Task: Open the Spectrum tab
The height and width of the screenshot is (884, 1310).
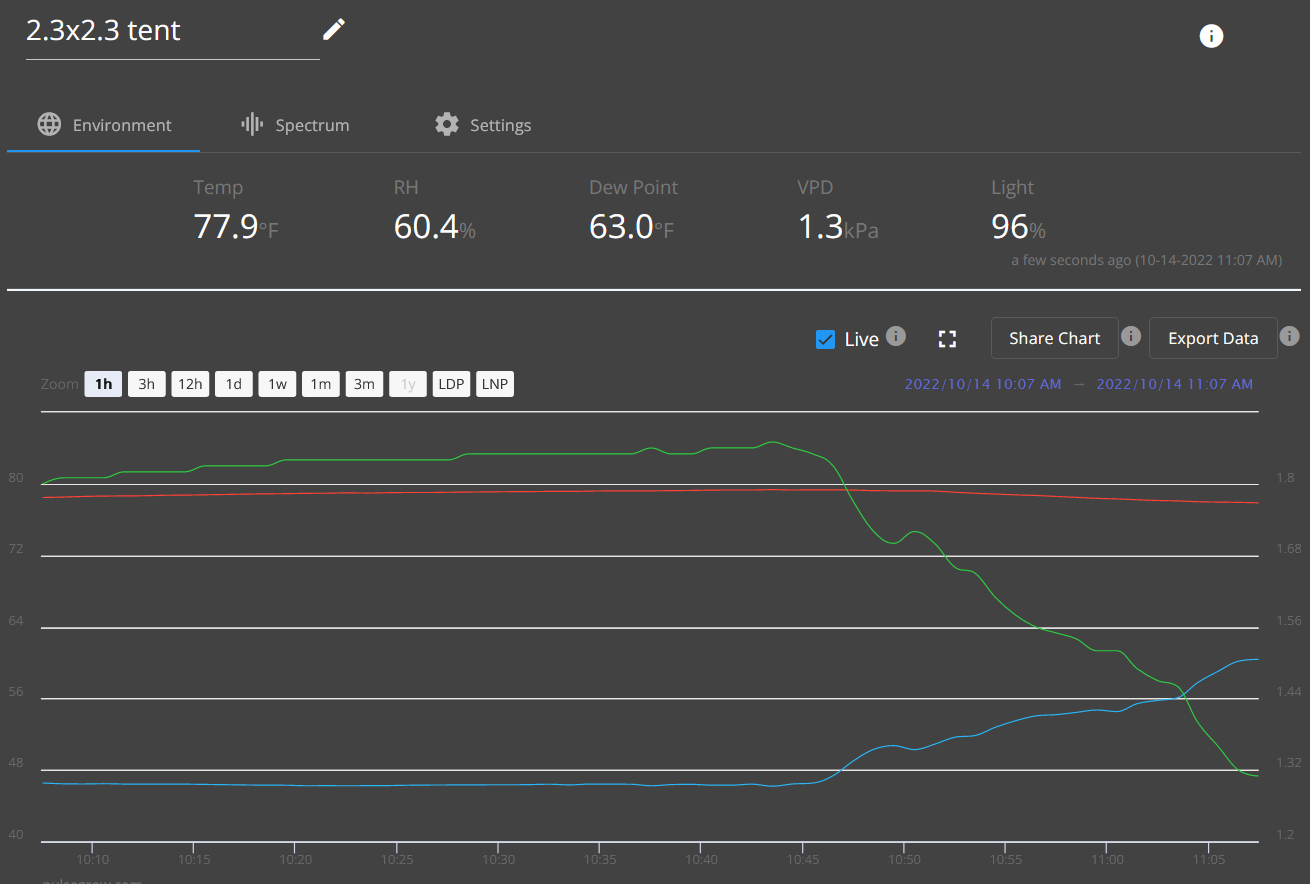Action: (295, 125)
